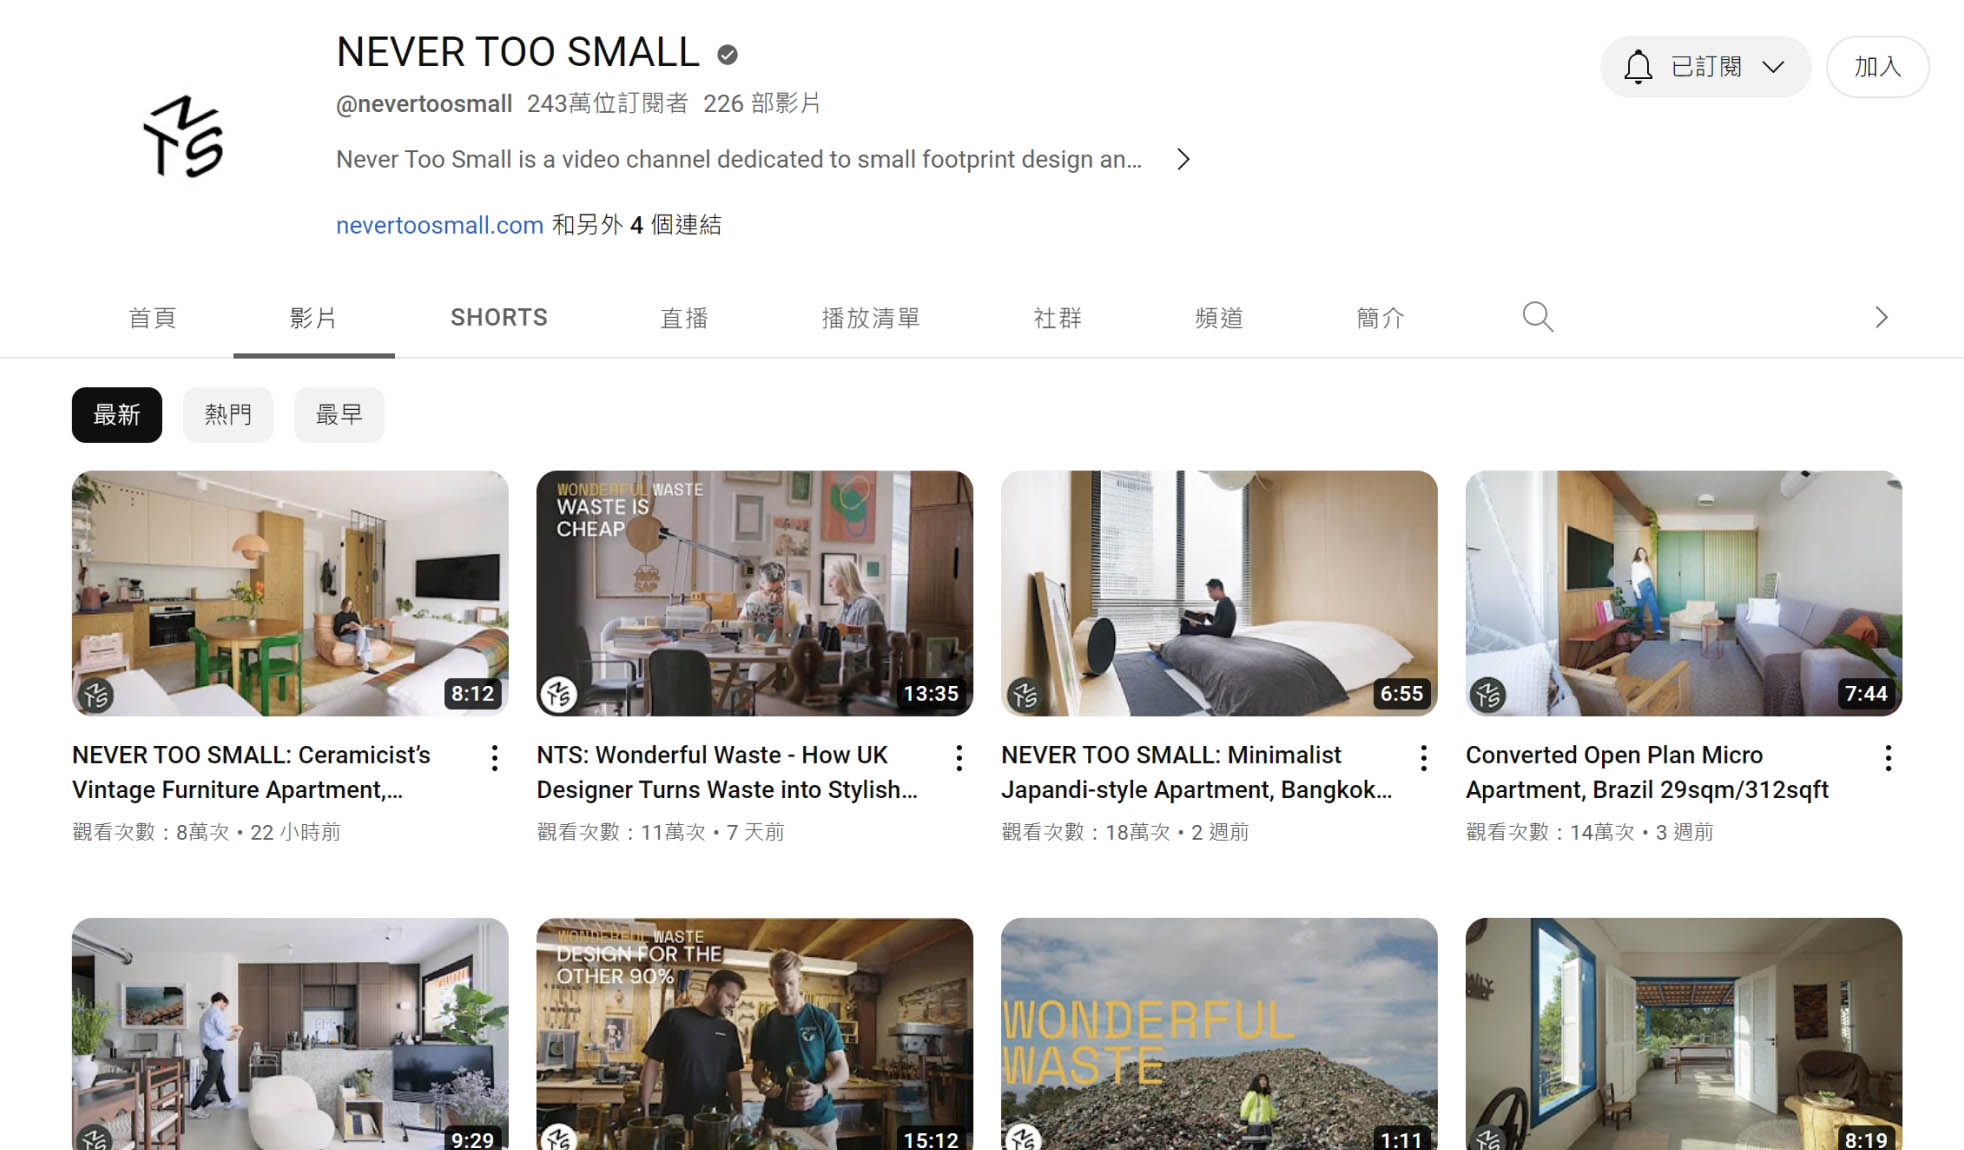The image size is (1964, 1150).
Task: Open three-dot menu for Brazil Micro Apartment video
Action: (1887, 758)
